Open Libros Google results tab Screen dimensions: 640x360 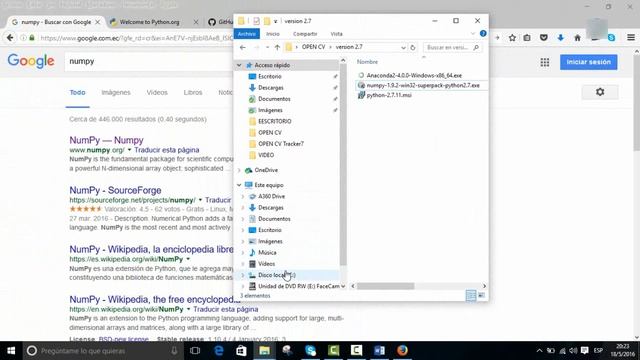pos(193,93)
